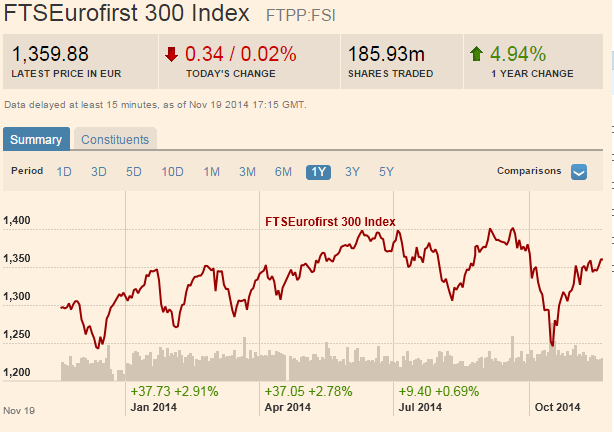This screenshot has height=432, width=614.
Task: Show the 3Y period chart
Action: (352, 172)
